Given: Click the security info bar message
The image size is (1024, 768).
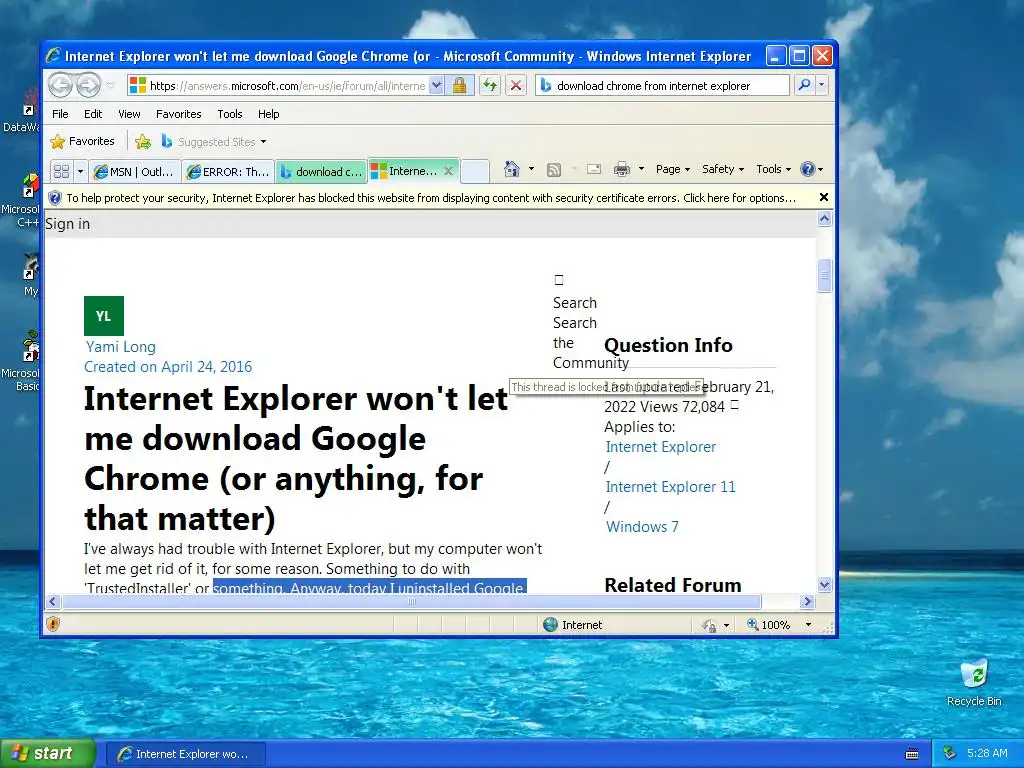Looking at the screenshot, I should (x=431, y=198).
